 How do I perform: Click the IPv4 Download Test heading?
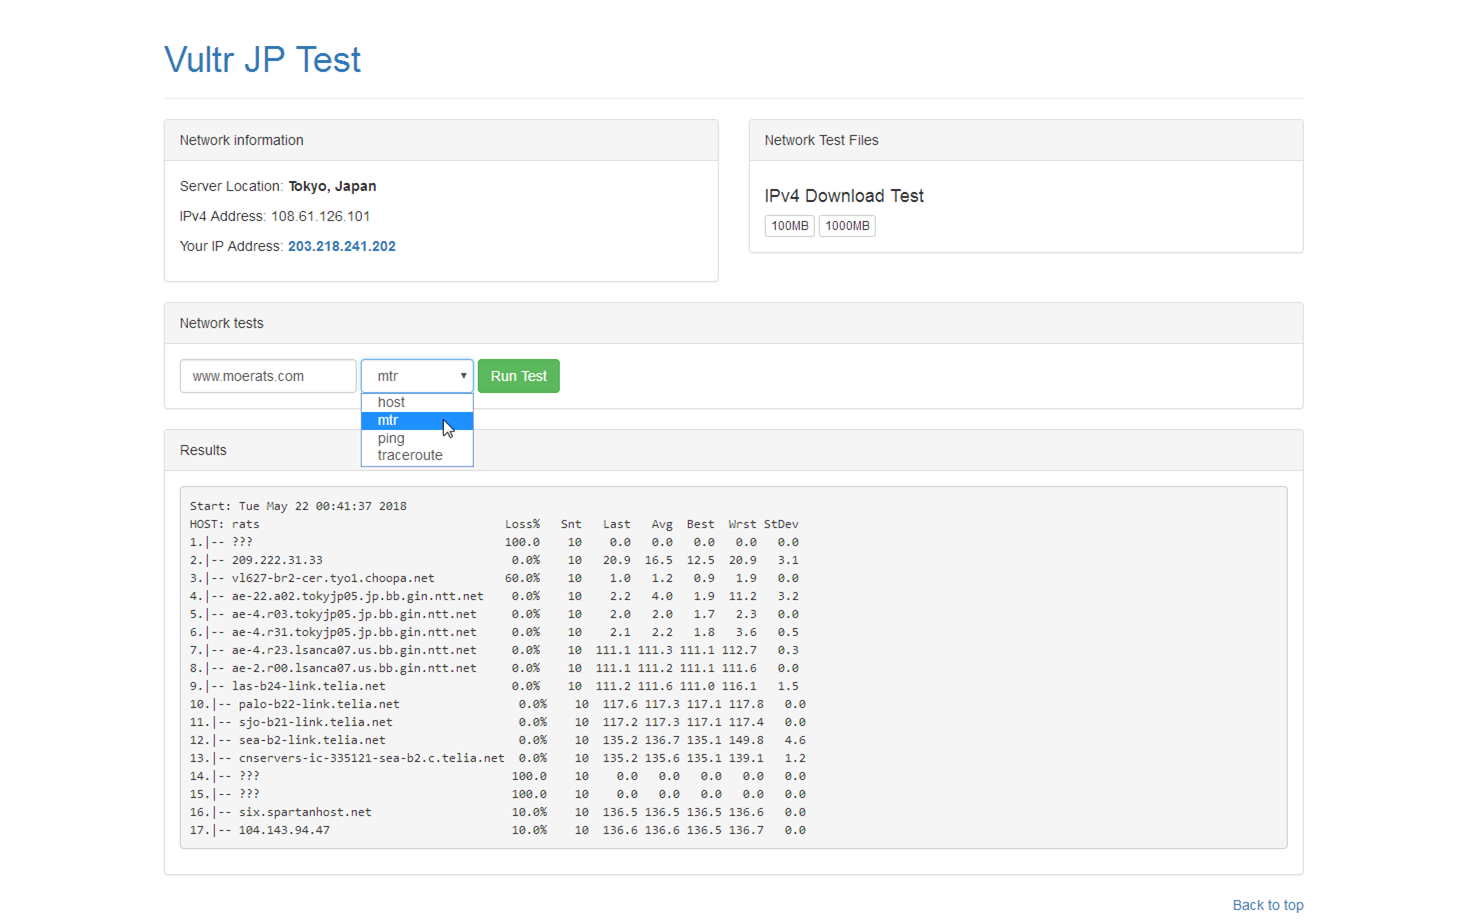pyautogui.click(x=844, y=196)
